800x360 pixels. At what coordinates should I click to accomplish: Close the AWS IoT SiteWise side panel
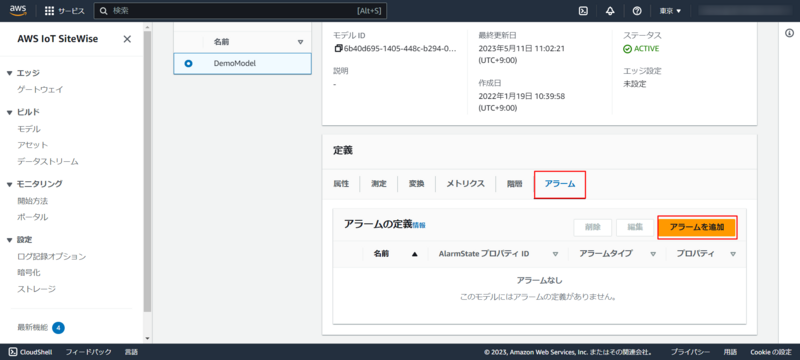pos(127,39)
